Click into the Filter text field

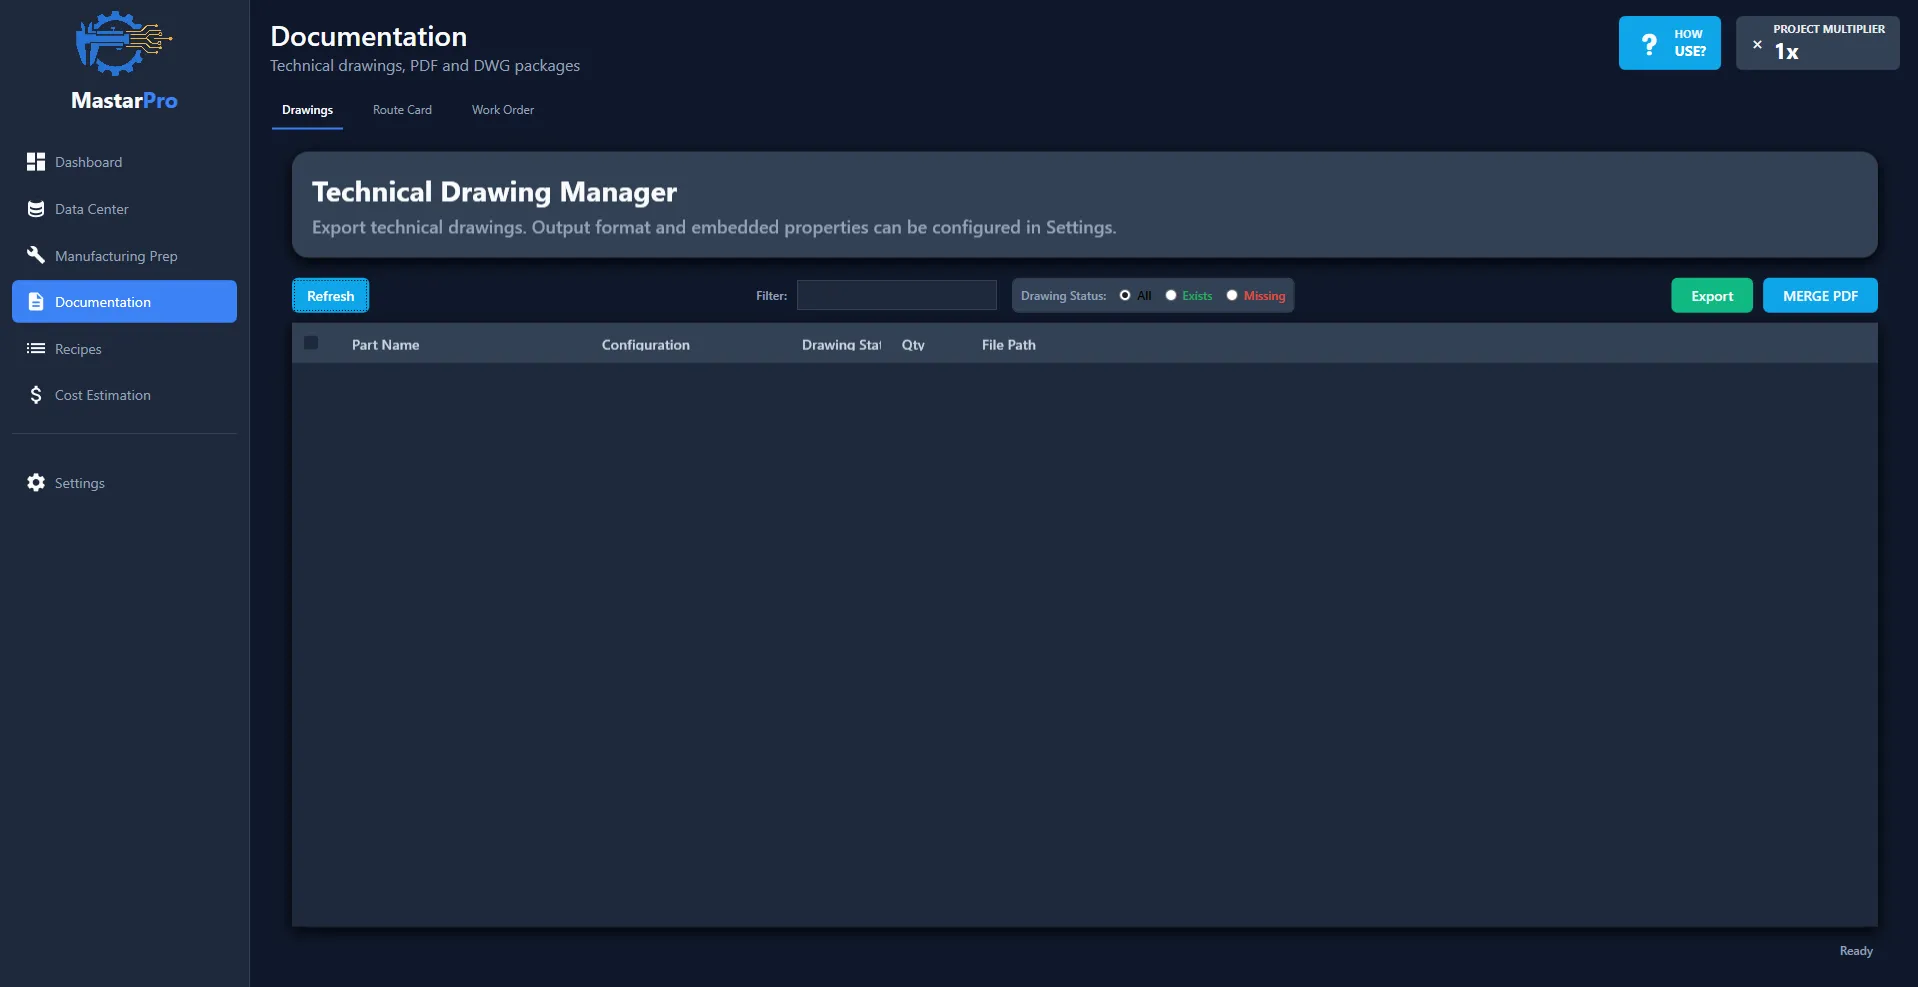click(x=896, y=295)
